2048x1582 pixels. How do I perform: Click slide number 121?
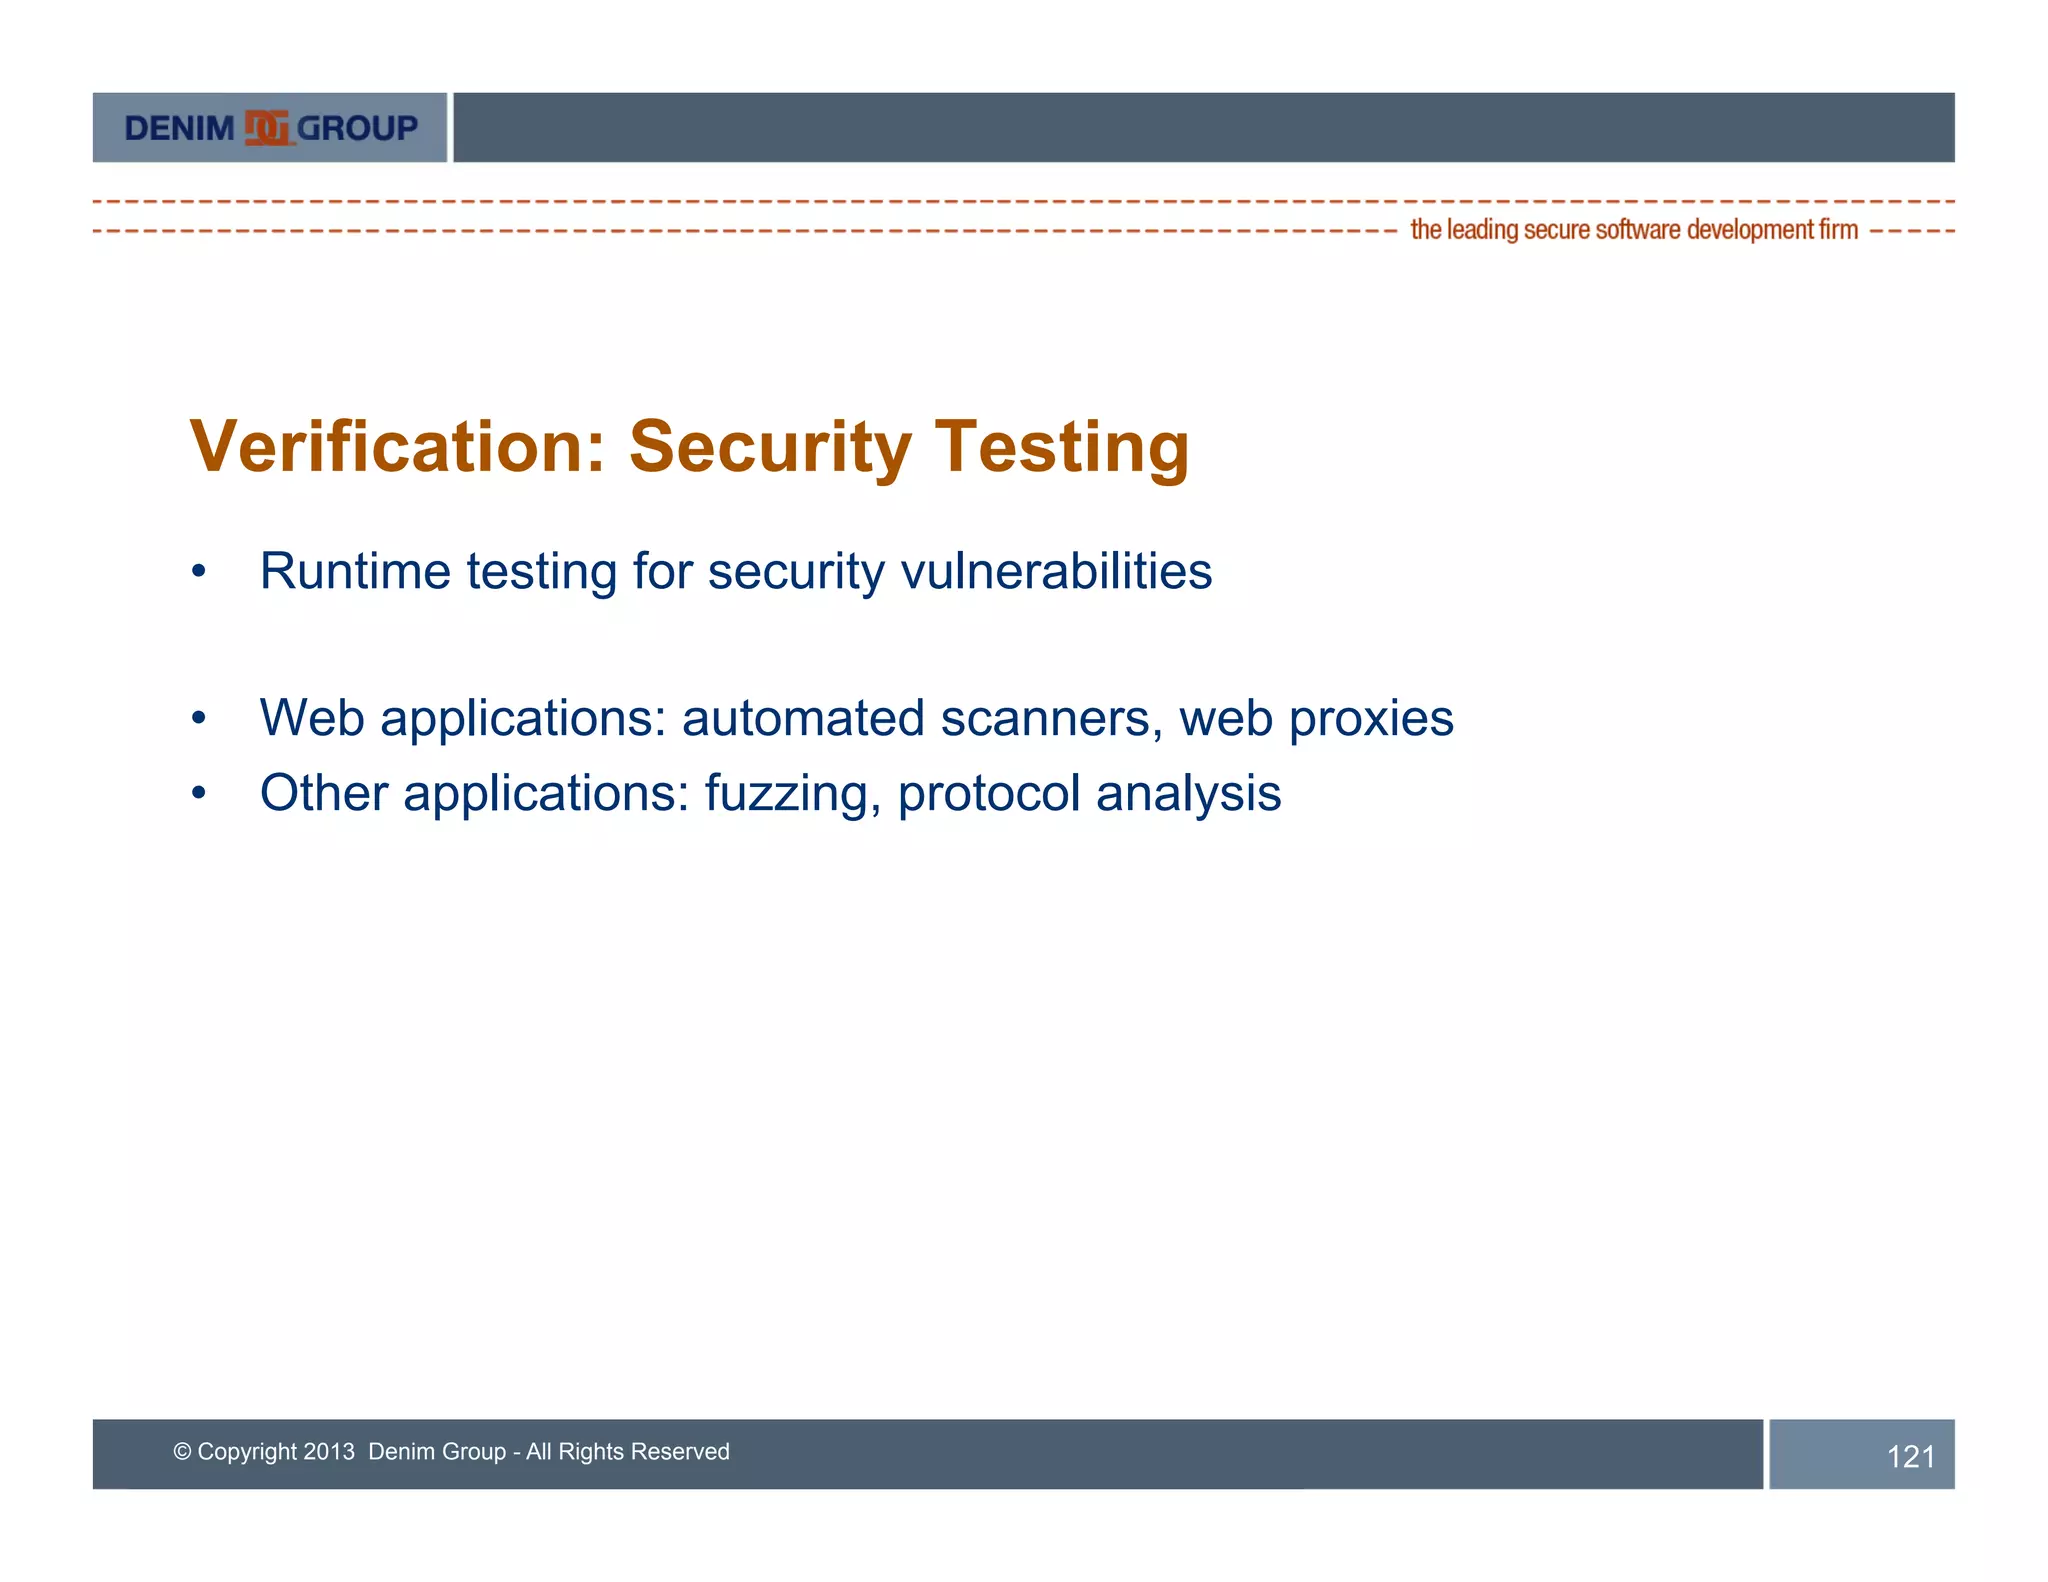click(1910, 1456)
